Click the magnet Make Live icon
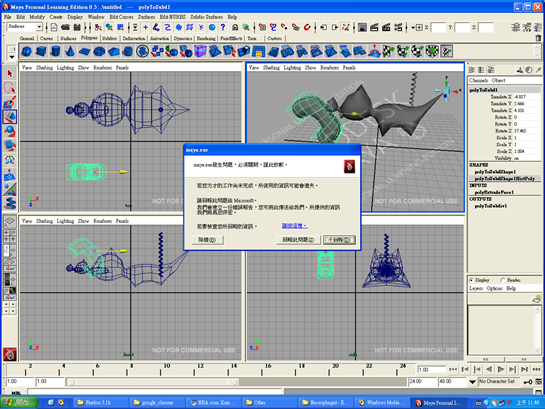Image resolution: width=545 pixels, height=409 pixels. [307, 27]
